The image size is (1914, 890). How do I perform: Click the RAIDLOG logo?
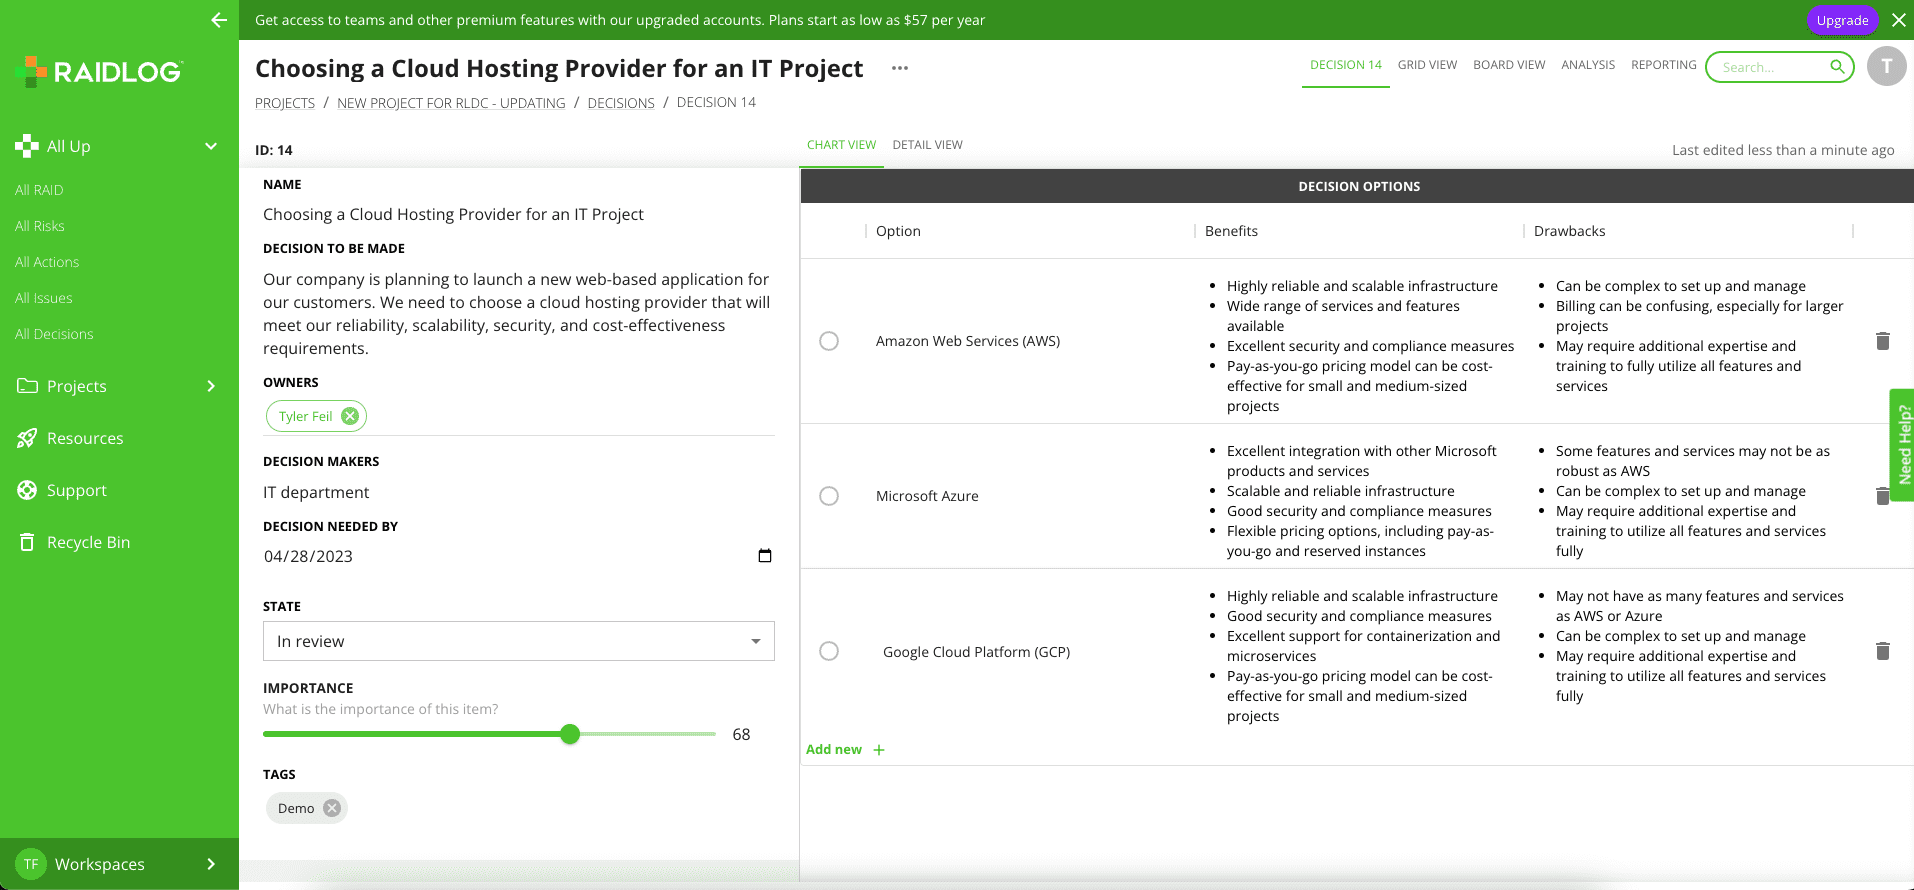(100, 71)
